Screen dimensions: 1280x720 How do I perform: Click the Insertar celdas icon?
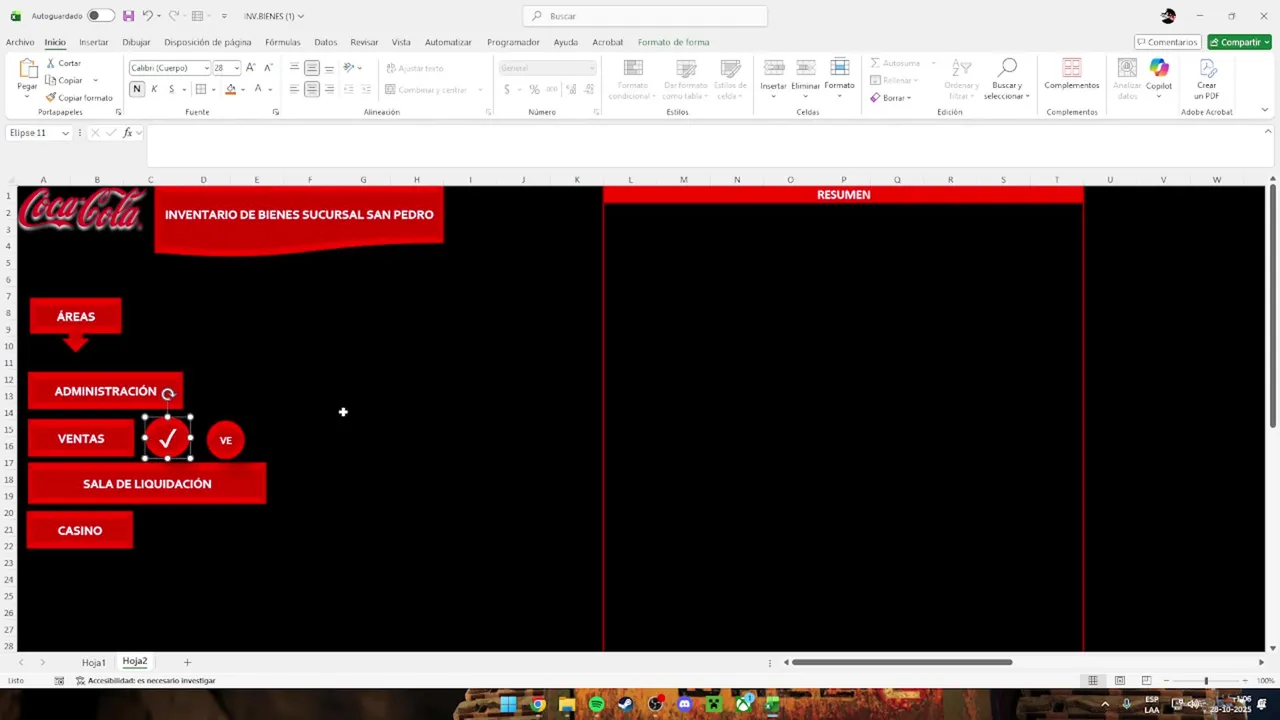pyautogui.click(x=773, y=75)
